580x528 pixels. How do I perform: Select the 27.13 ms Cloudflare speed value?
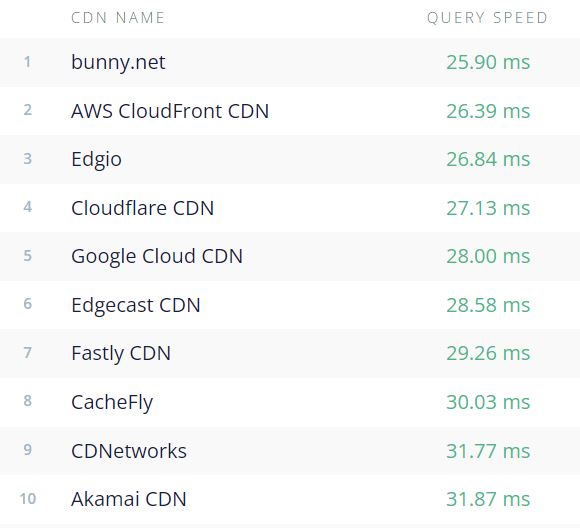tap(488, 208)
